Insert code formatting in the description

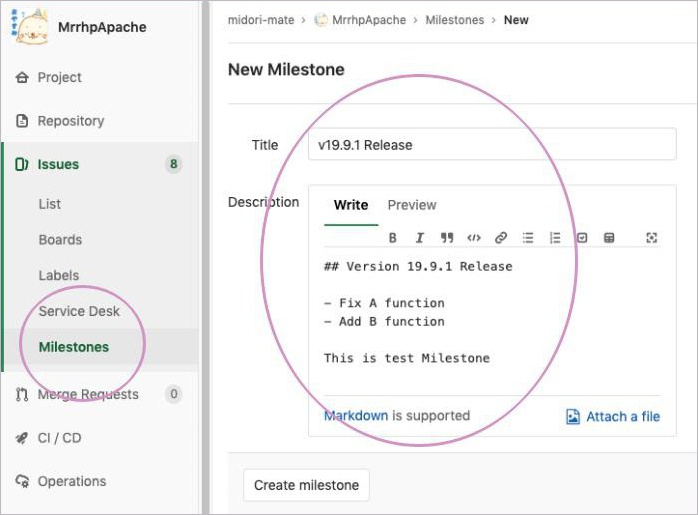pyautogui.click(x=474, y=238)
